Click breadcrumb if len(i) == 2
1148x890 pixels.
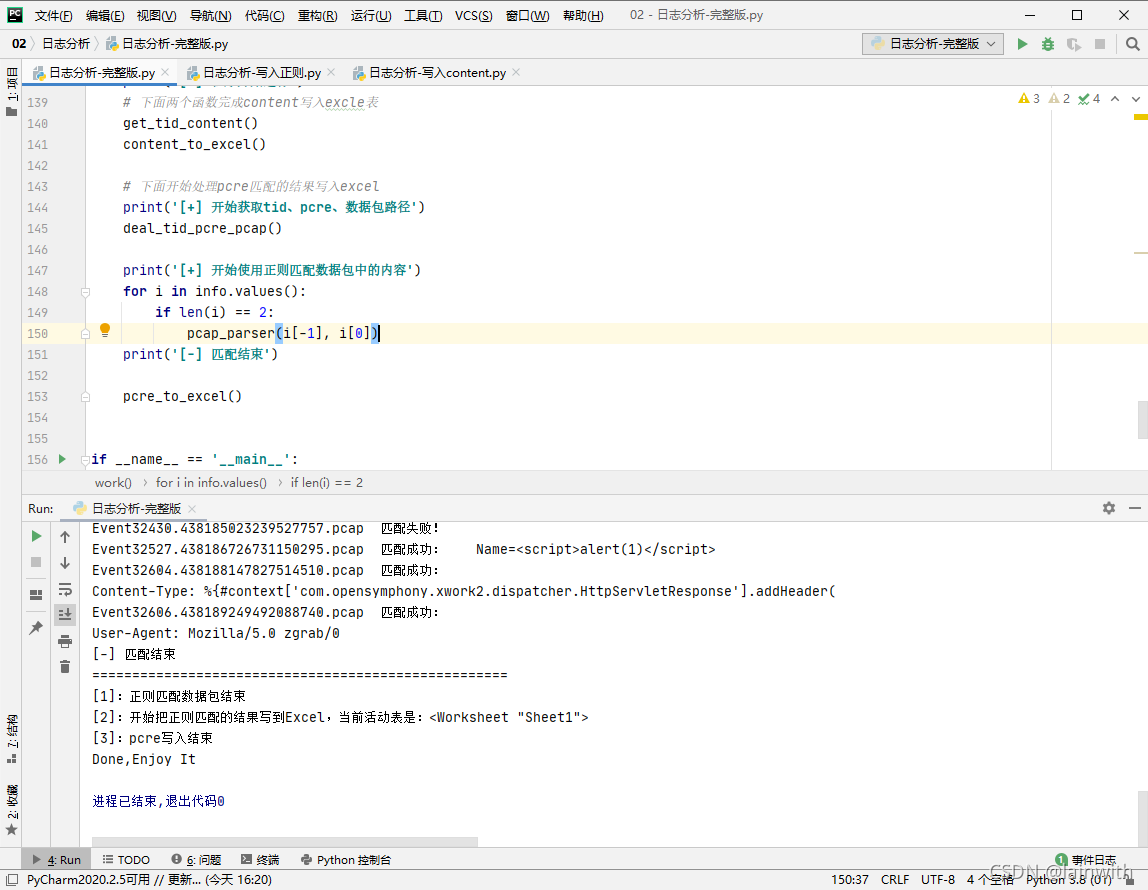(x=327, y=482)
